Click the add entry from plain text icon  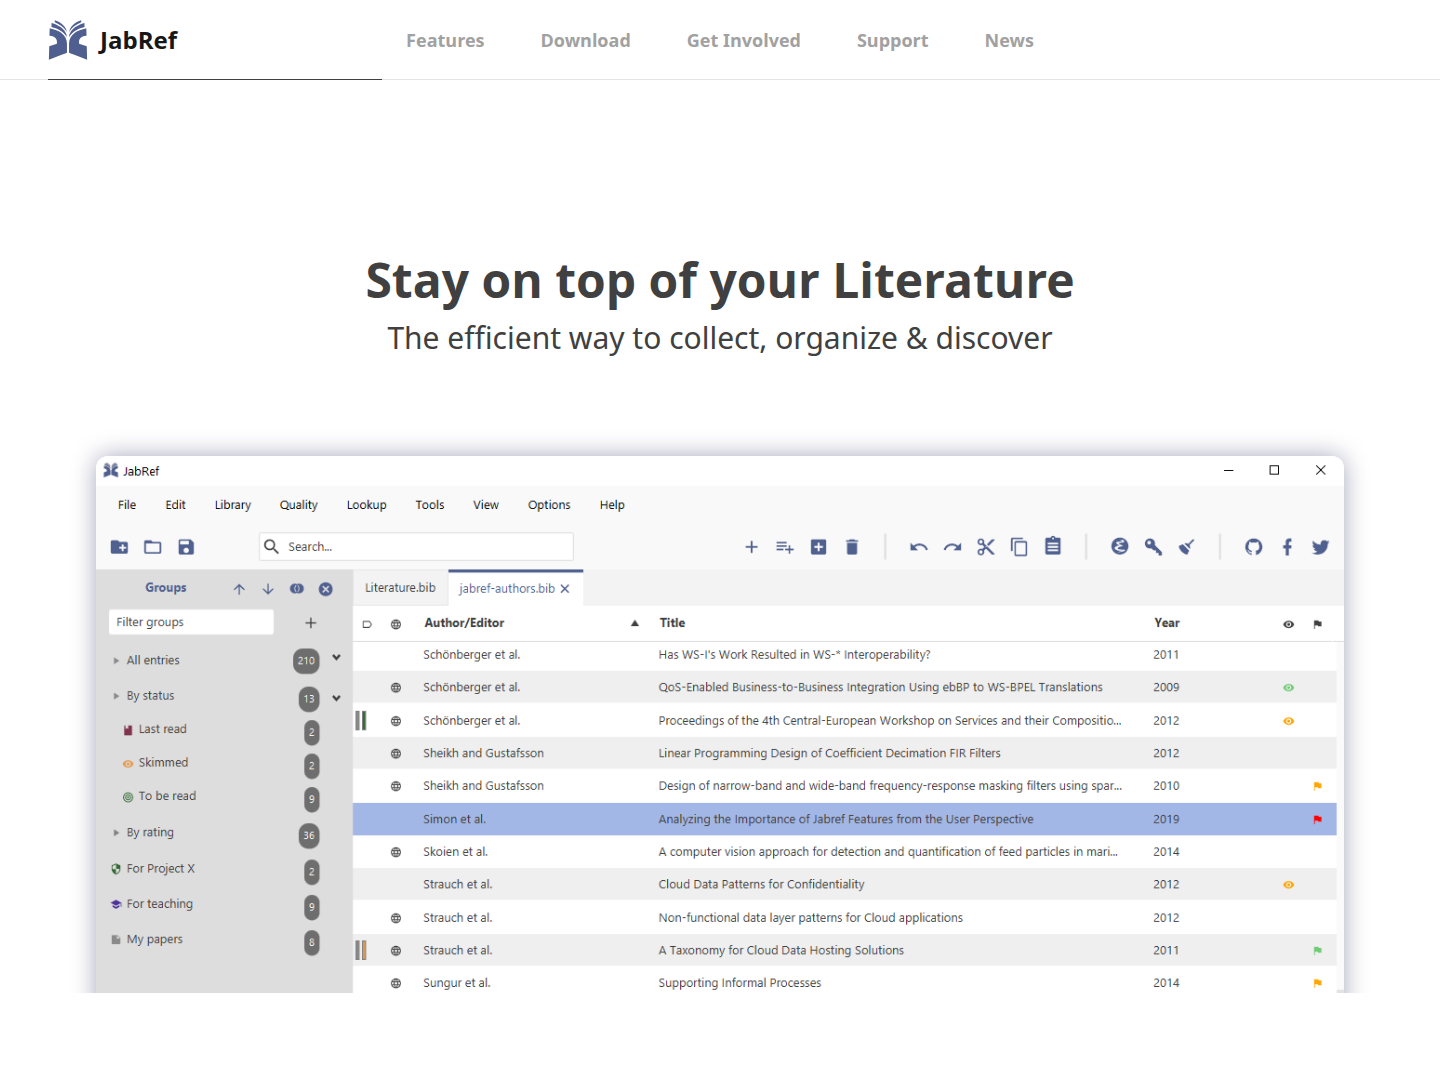click(x=785, y=547)
